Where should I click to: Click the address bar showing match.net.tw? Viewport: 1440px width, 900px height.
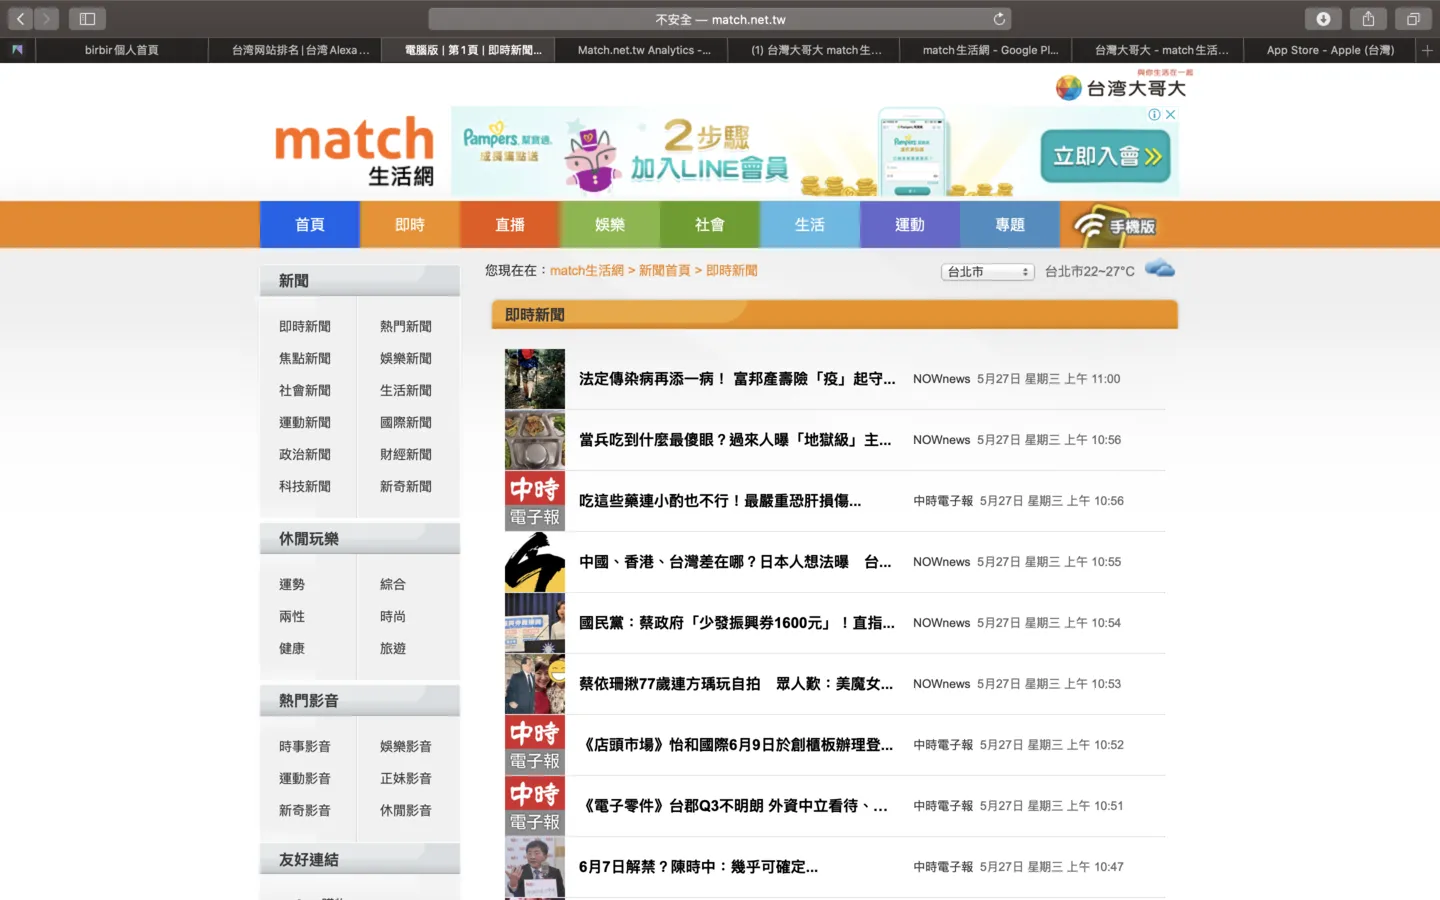(719, 19)
